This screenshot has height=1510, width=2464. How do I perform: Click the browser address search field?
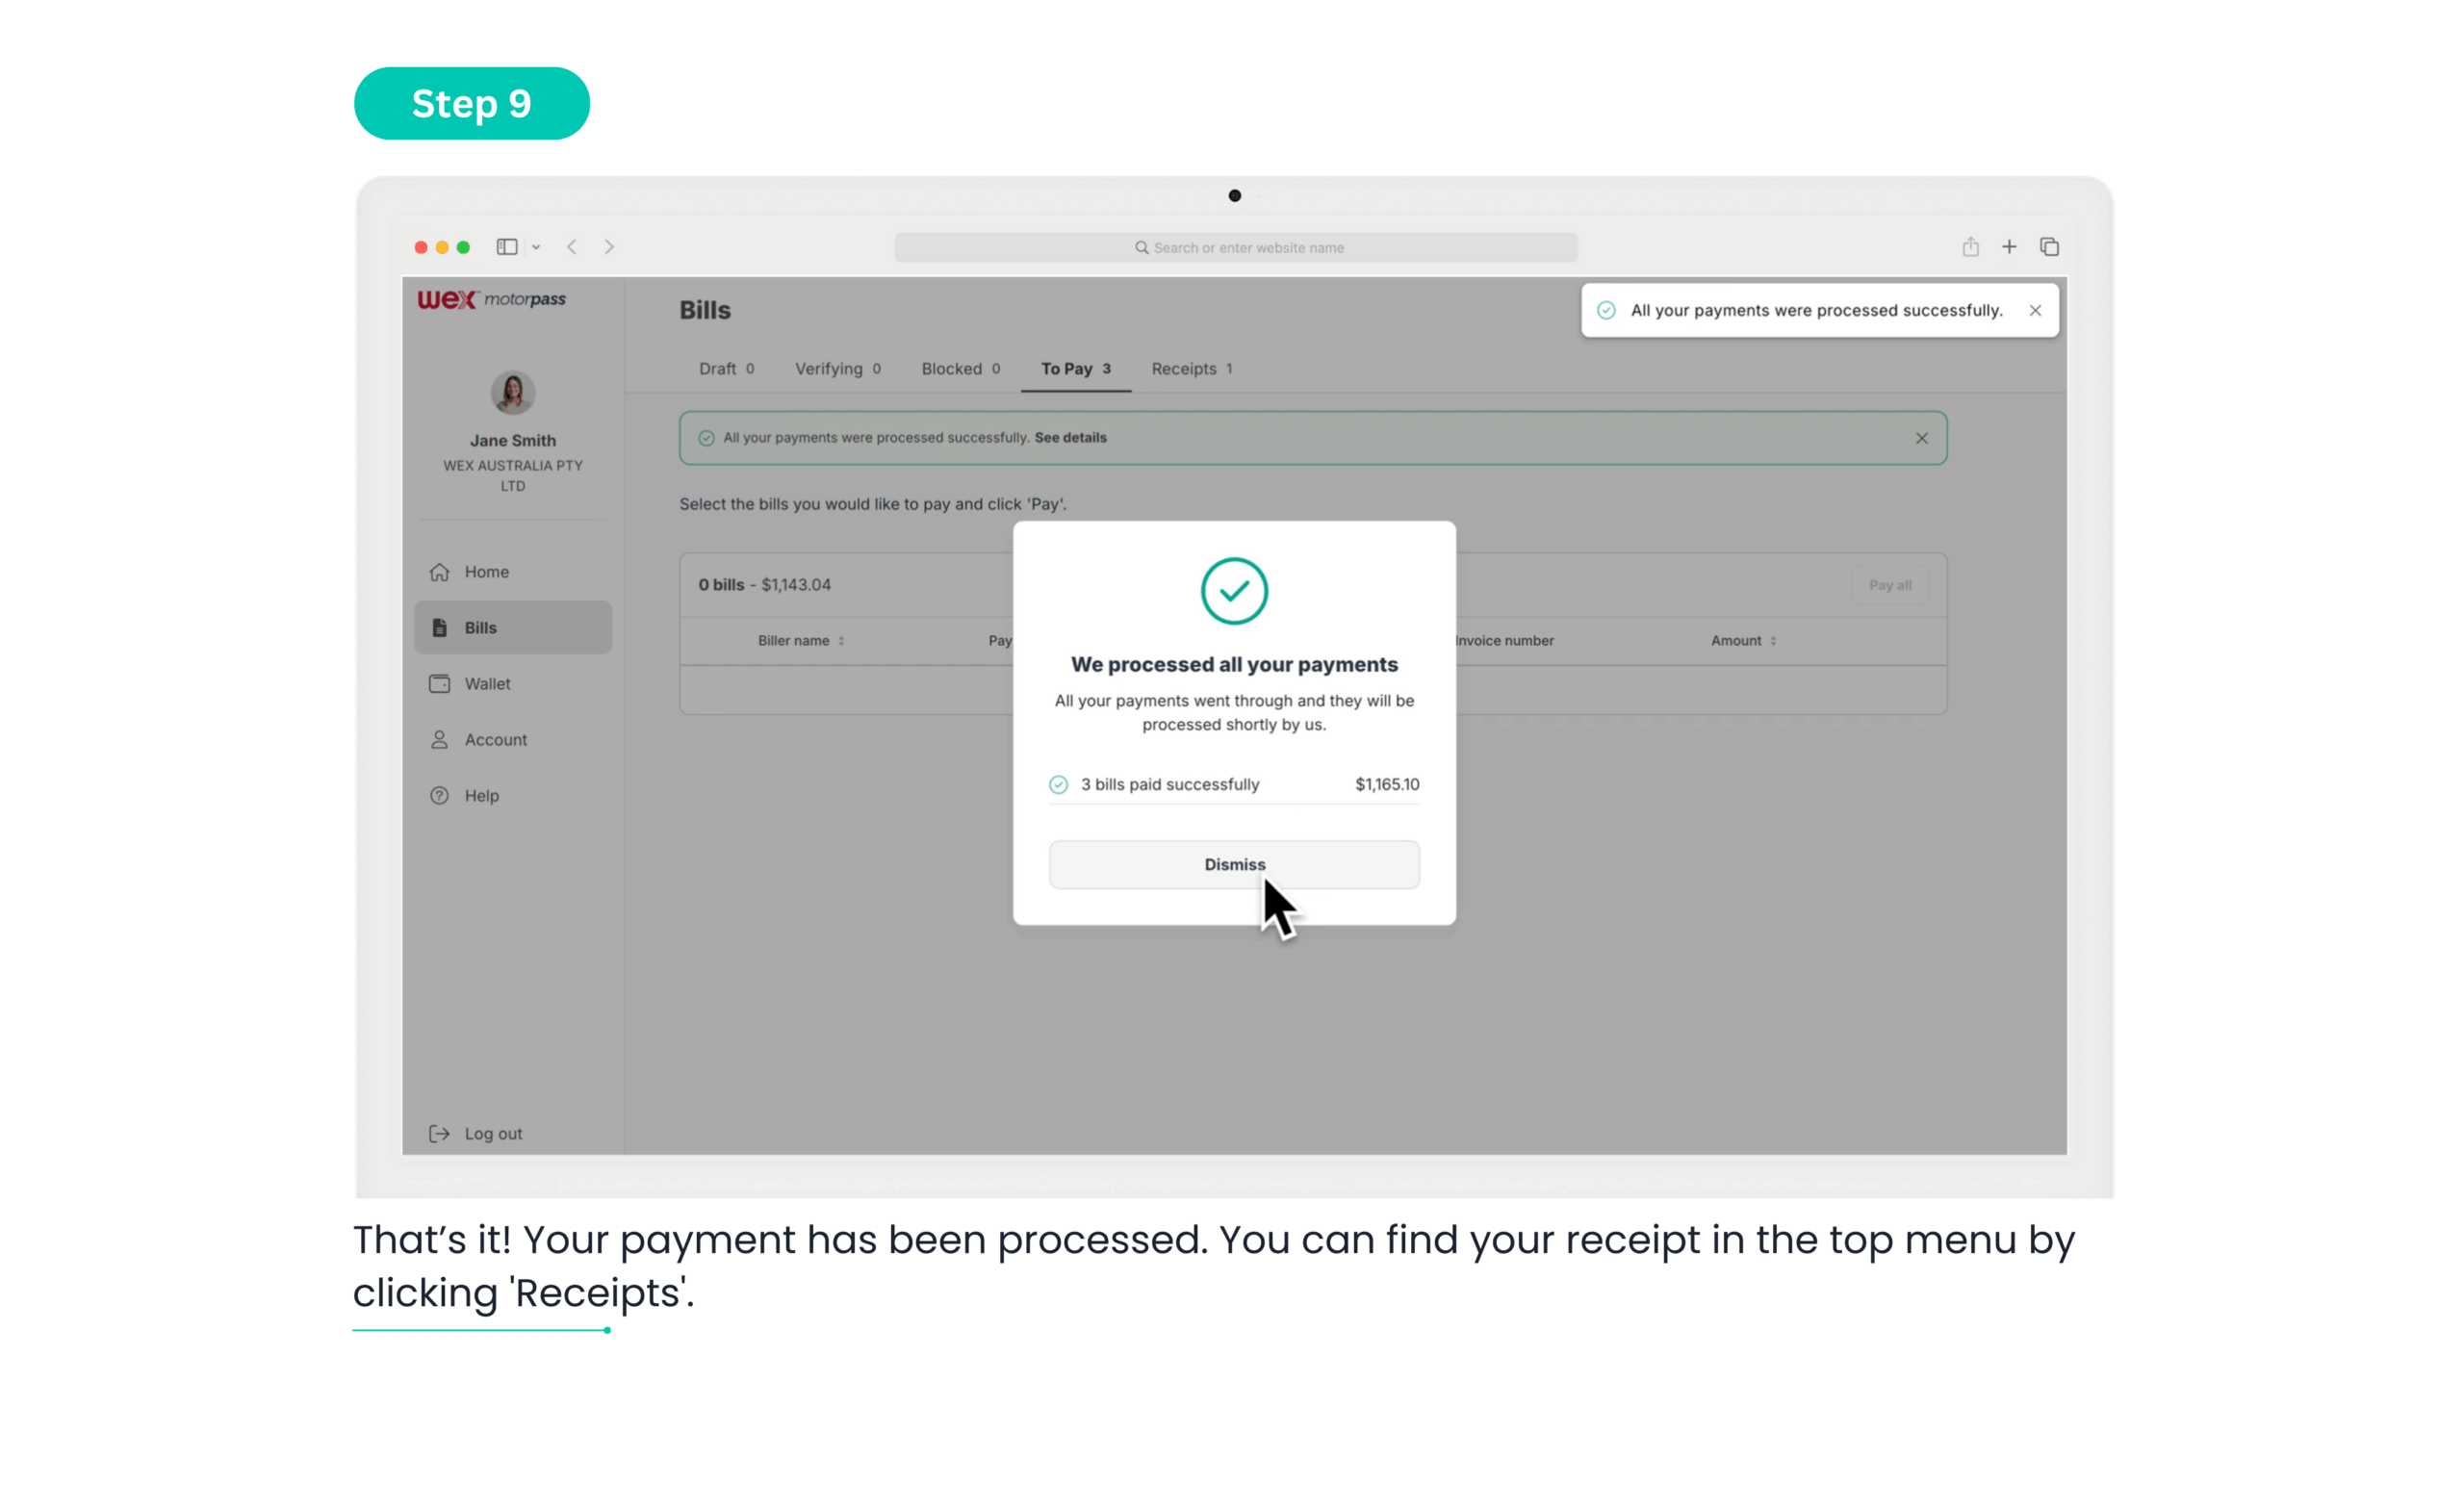pyautogui.click(x=1235, y=248)
